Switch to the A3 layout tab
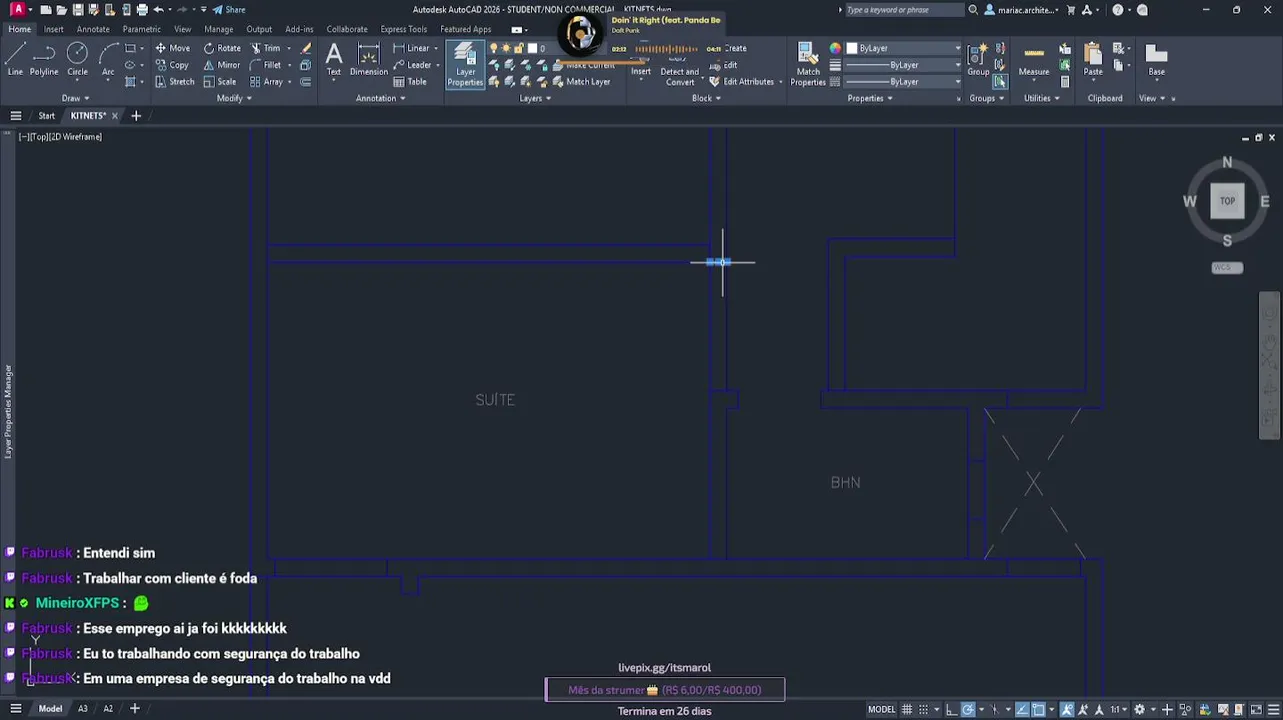1283x720 pixels. pos(83,709)
